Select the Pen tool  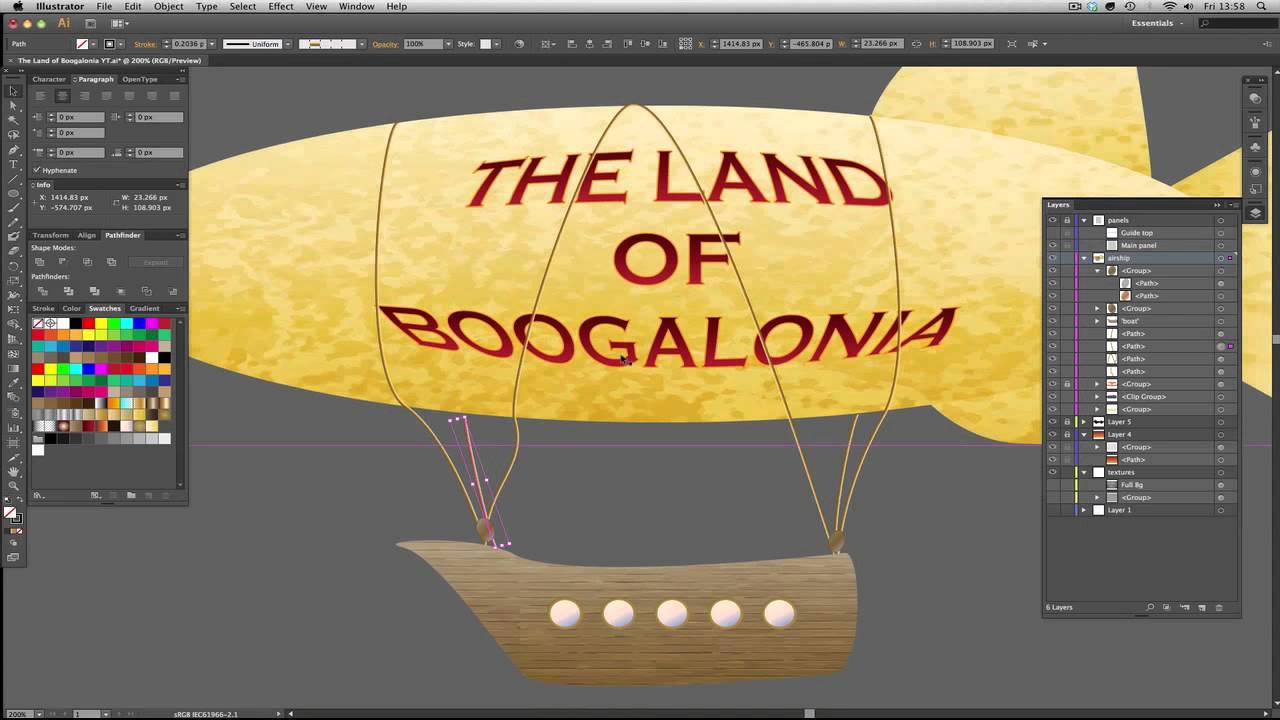[13, 149]
